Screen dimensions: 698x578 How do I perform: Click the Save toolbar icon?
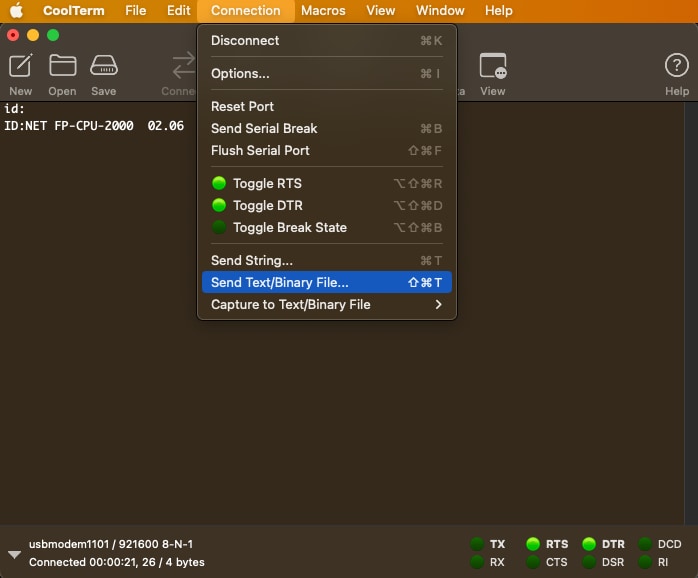tap(104, 66)
